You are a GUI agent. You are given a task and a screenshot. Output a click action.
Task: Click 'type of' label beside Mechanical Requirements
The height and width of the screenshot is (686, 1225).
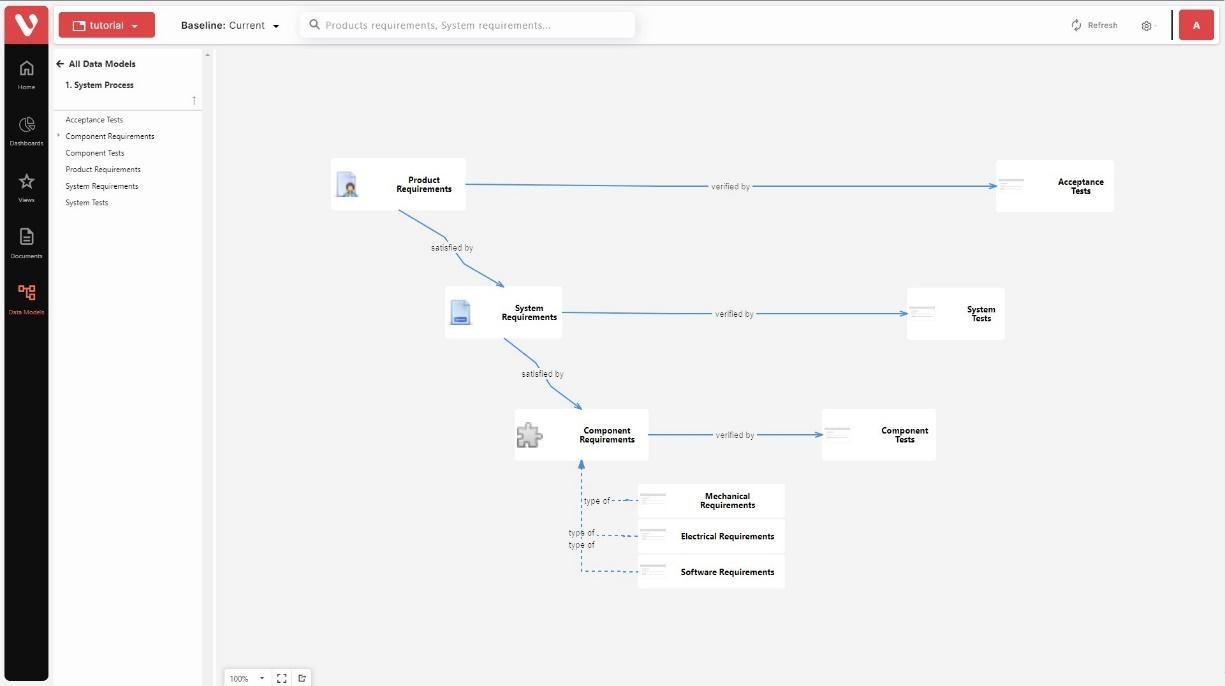[x=596, y=500]
